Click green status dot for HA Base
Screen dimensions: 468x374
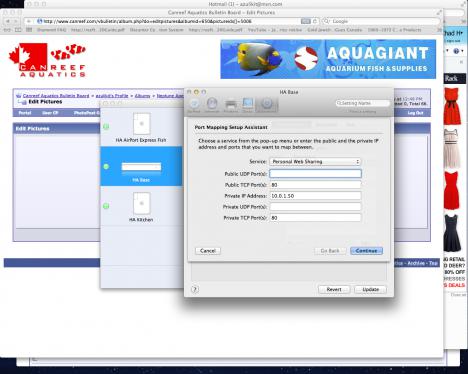pos(106,166)
